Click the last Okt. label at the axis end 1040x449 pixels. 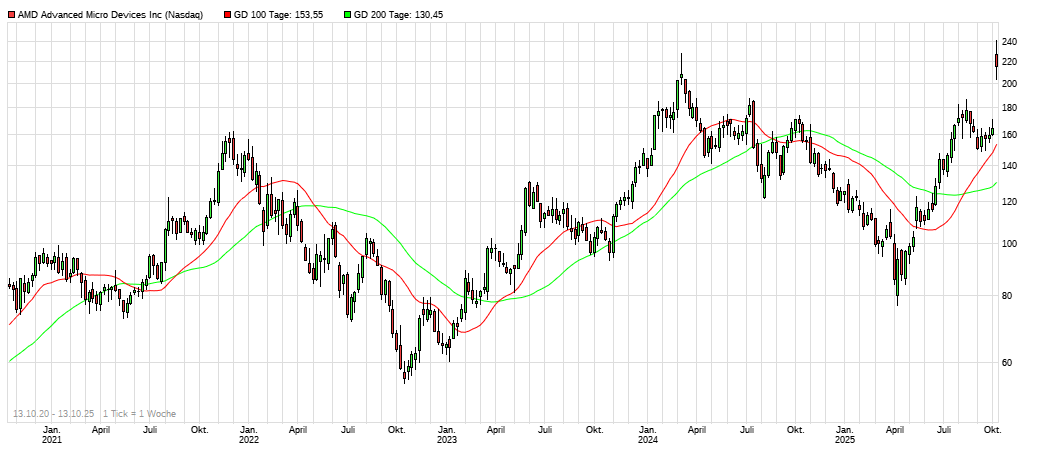(992, 429)
